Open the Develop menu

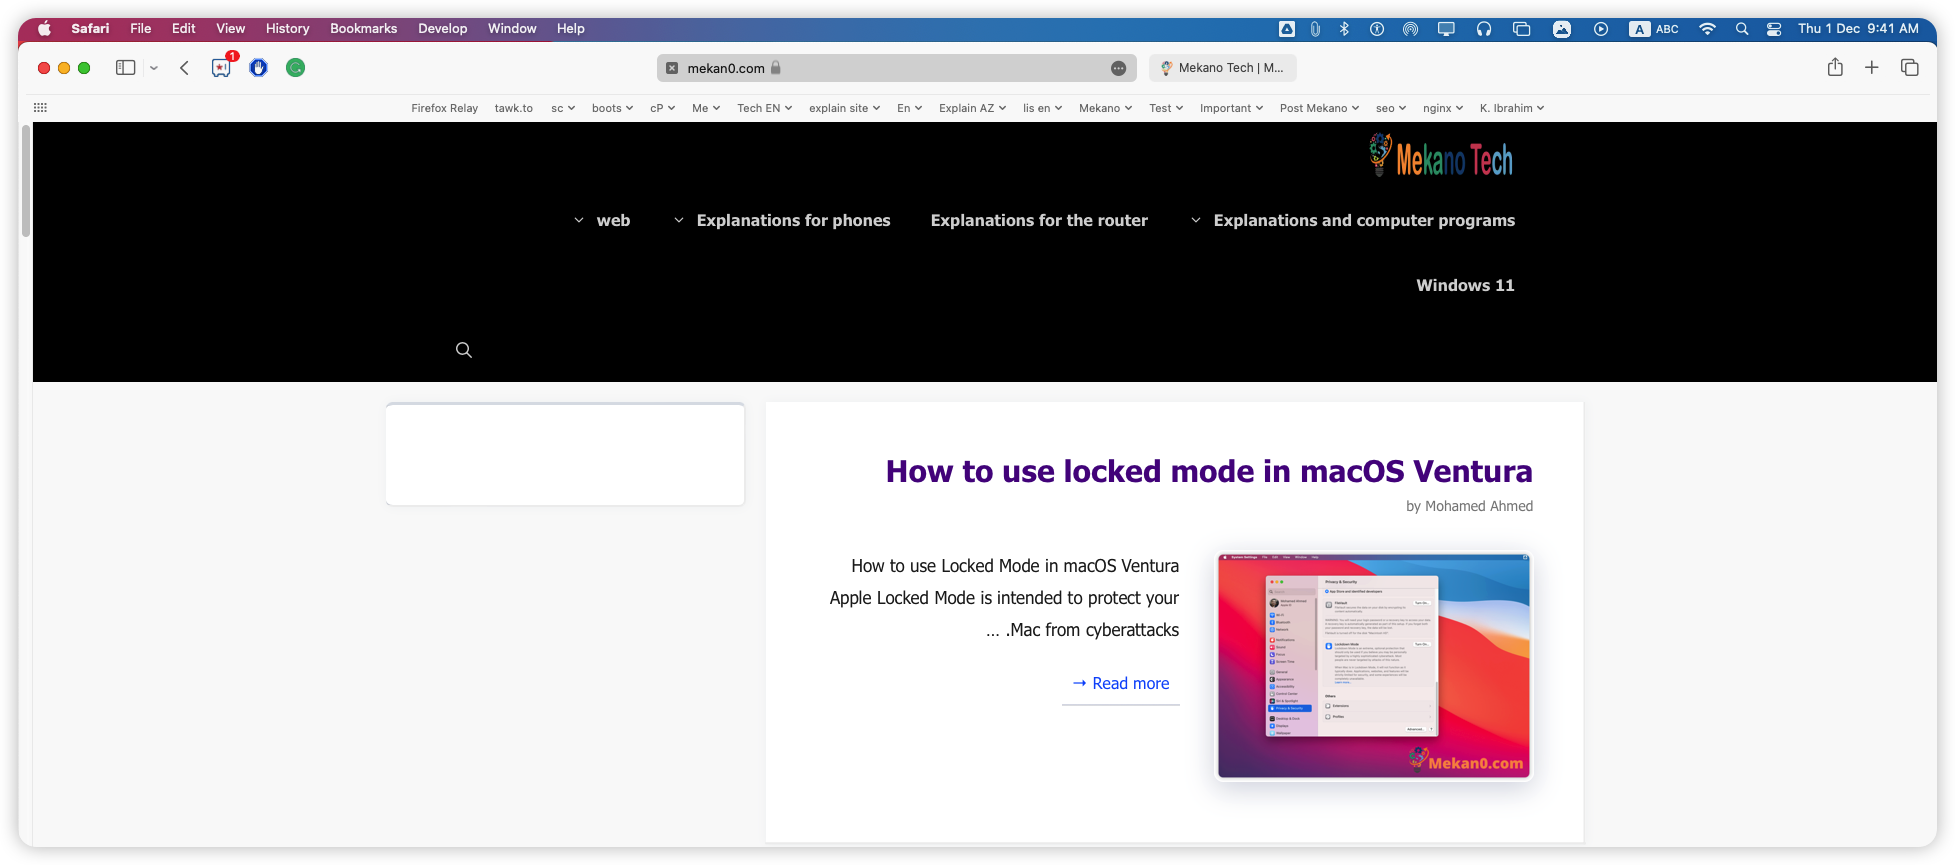(443, 29)
